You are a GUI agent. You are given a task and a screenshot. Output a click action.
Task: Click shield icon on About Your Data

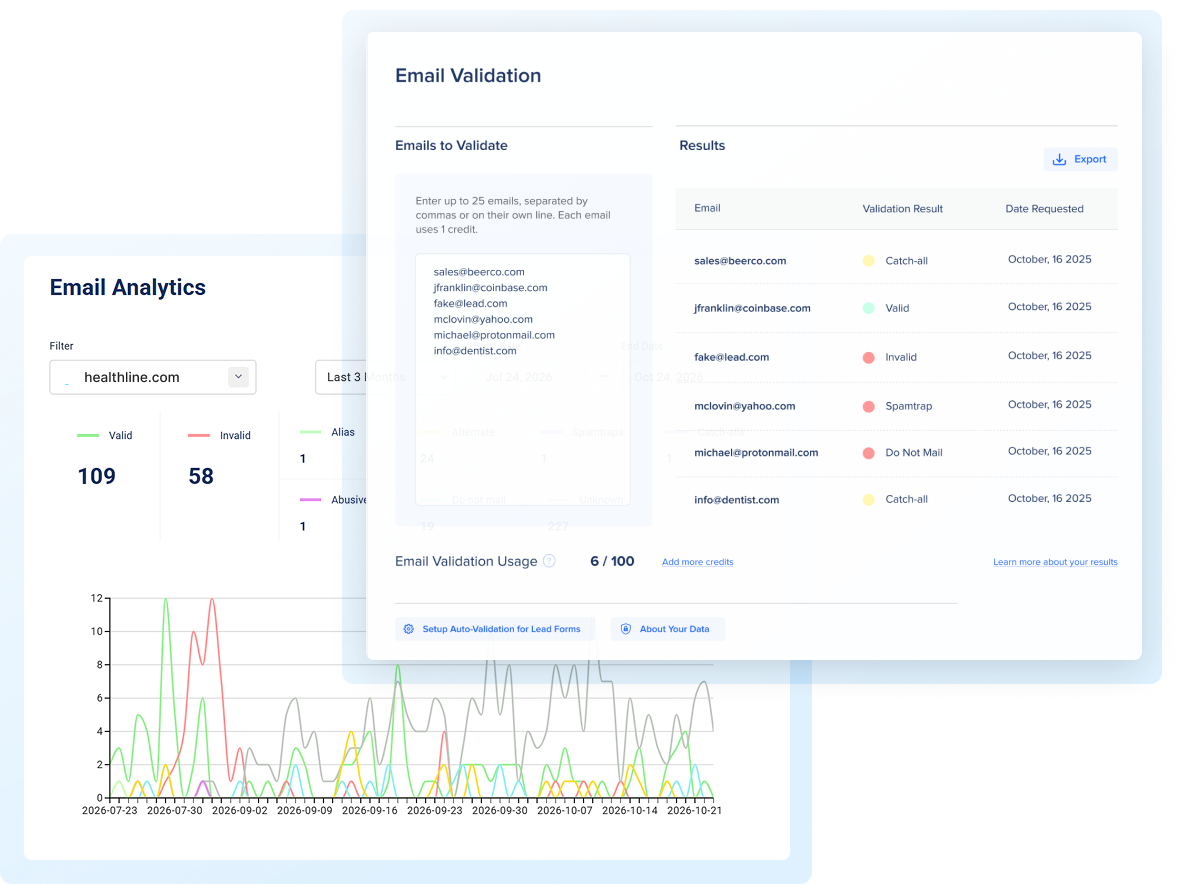[x=626, y=629]
